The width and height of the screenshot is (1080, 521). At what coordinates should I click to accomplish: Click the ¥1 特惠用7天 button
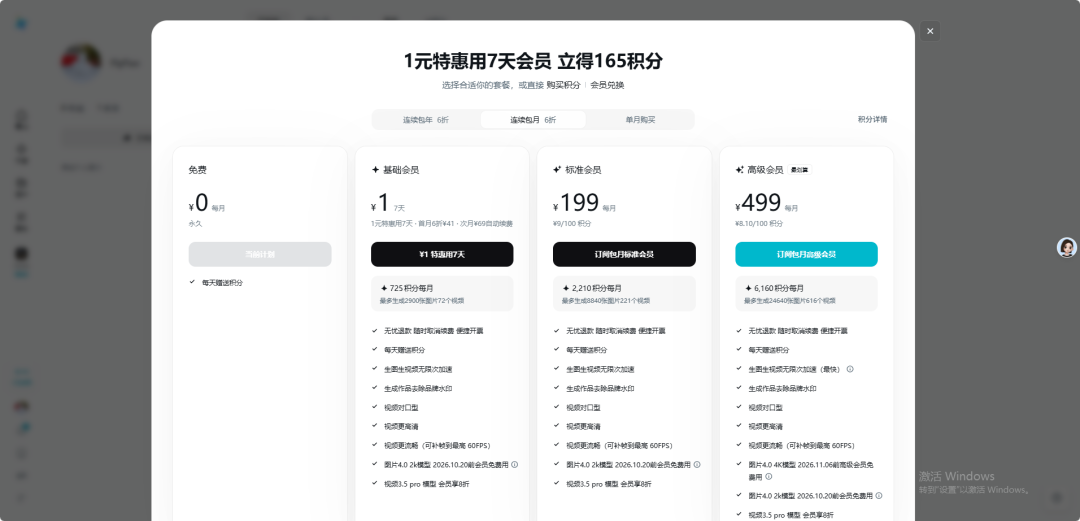(442, 254)
